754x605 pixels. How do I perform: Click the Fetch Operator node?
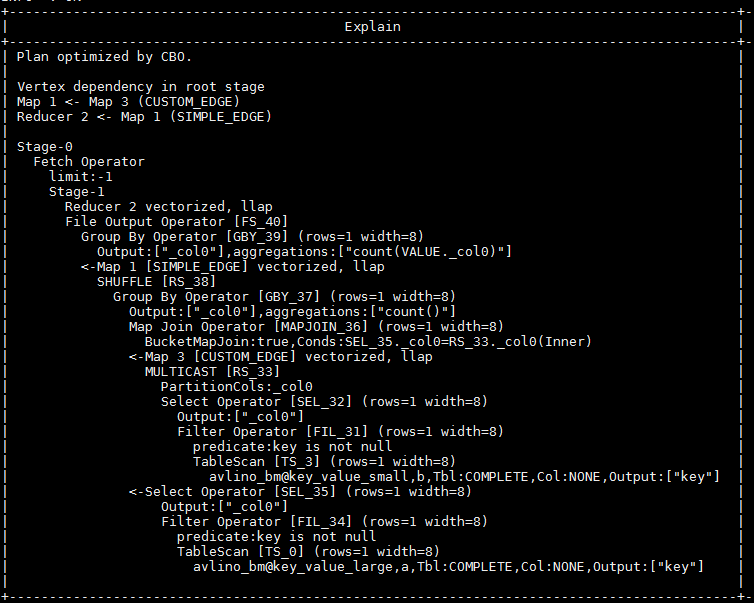pyautogui.click(x=89, y=162)
